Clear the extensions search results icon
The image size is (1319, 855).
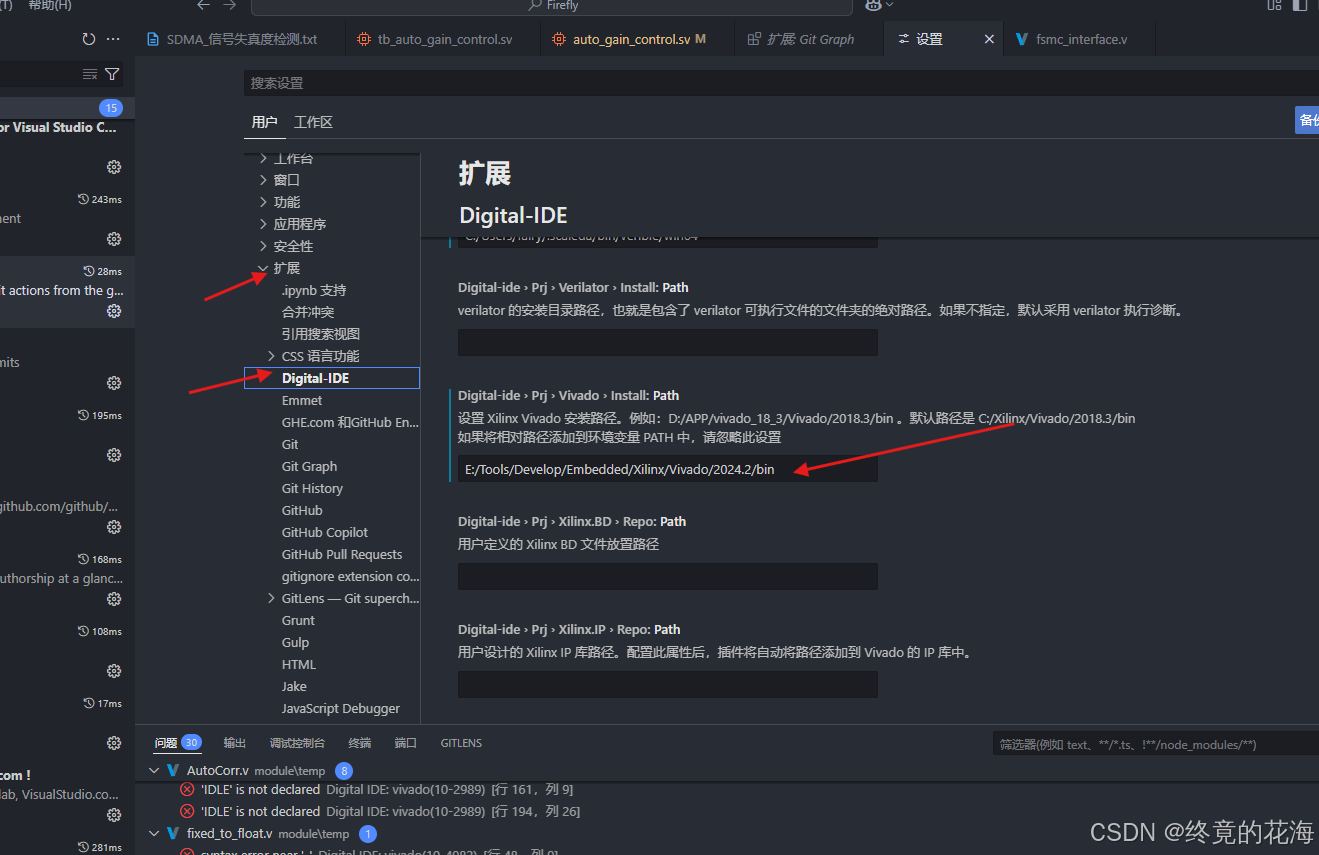click(90, 74)
